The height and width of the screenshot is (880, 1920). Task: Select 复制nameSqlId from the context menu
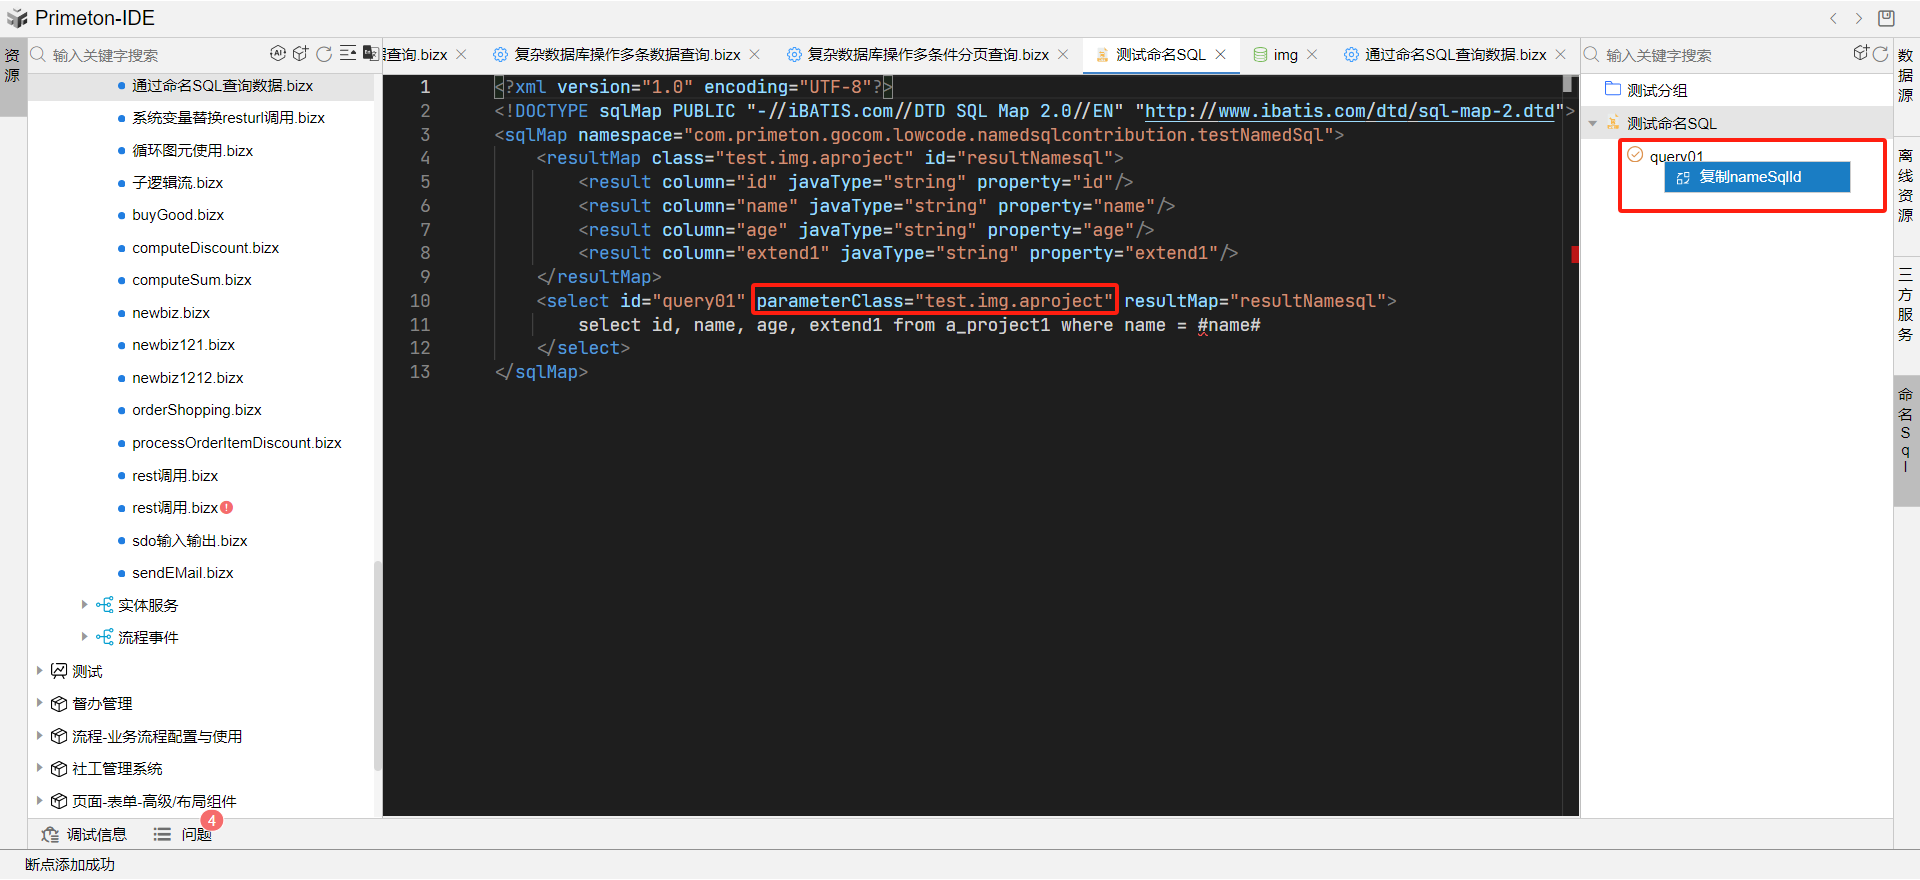[x=1757, y=178]
